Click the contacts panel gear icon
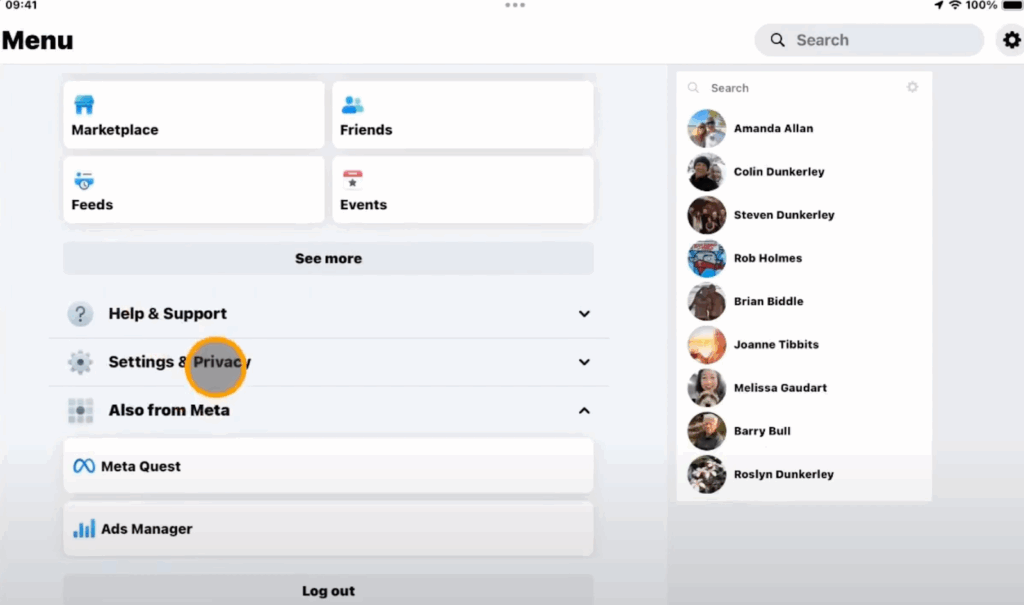1024x605 pixels. [912, 87]
